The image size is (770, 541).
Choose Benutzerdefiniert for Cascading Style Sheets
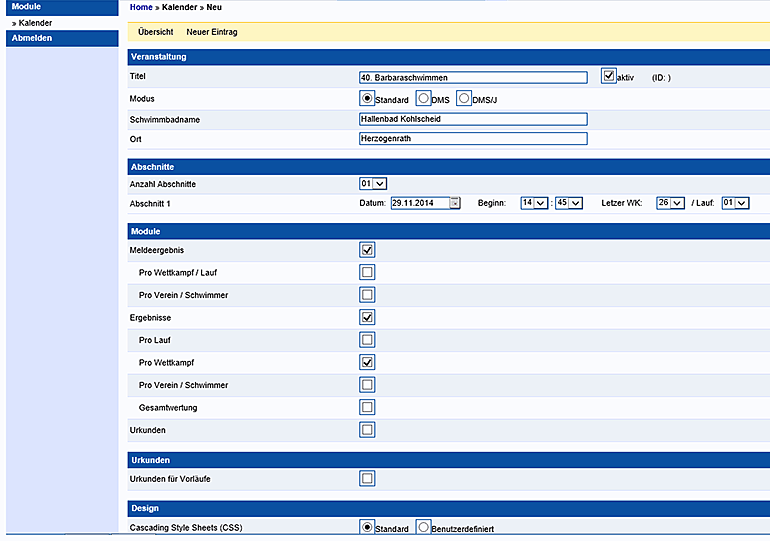(x=423, y=527)
